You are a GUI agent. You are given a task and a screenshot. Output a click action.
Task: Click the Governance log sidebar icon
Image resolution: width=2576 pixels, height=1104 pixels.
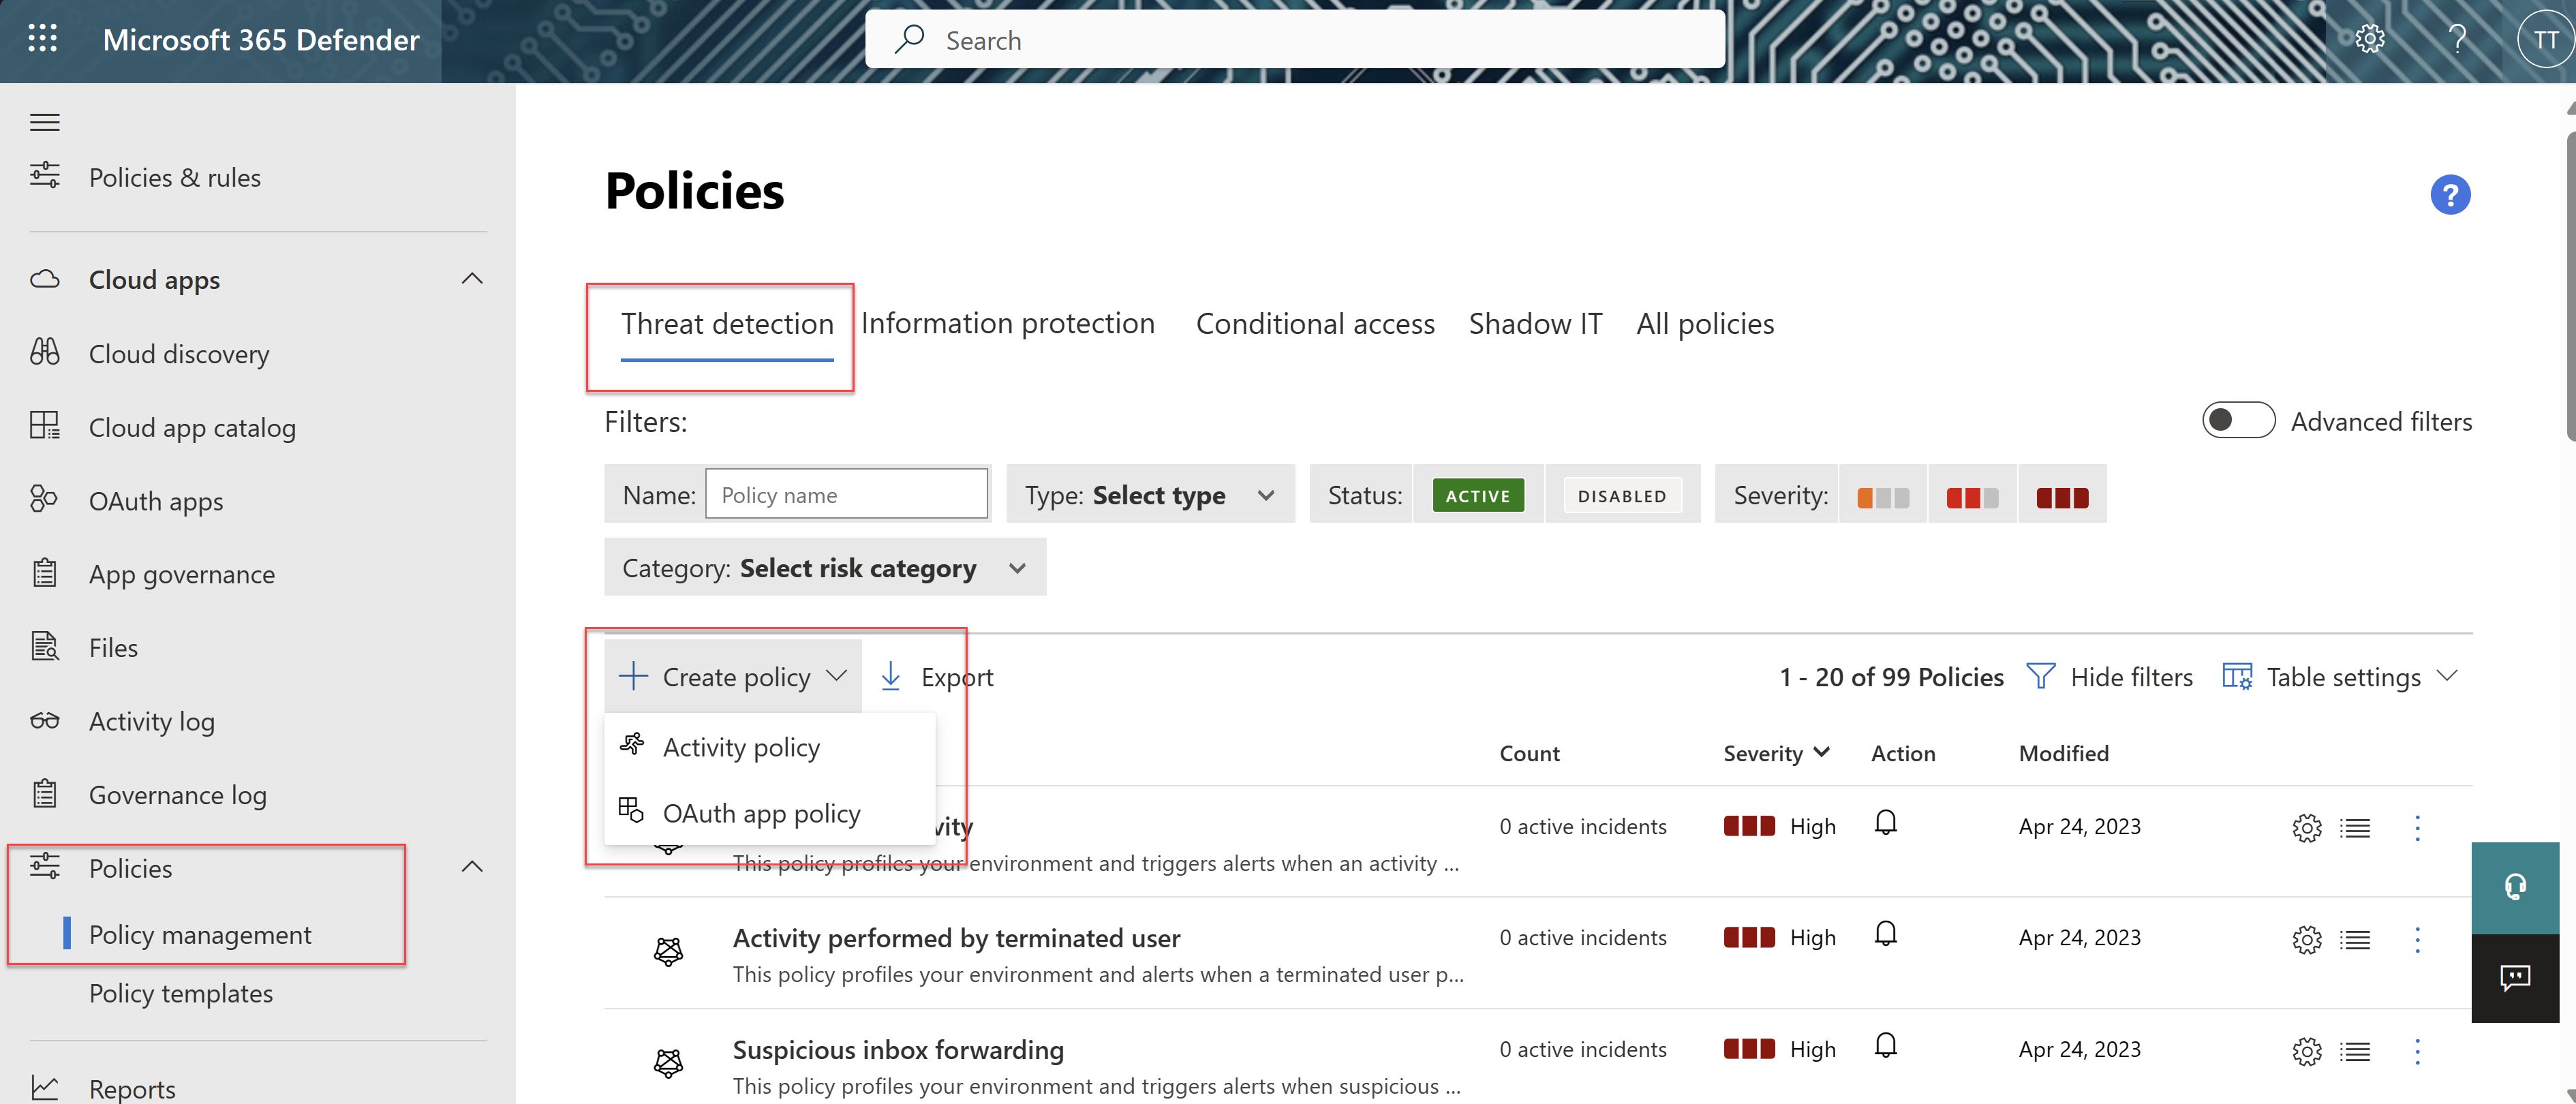tap(44, 793)
